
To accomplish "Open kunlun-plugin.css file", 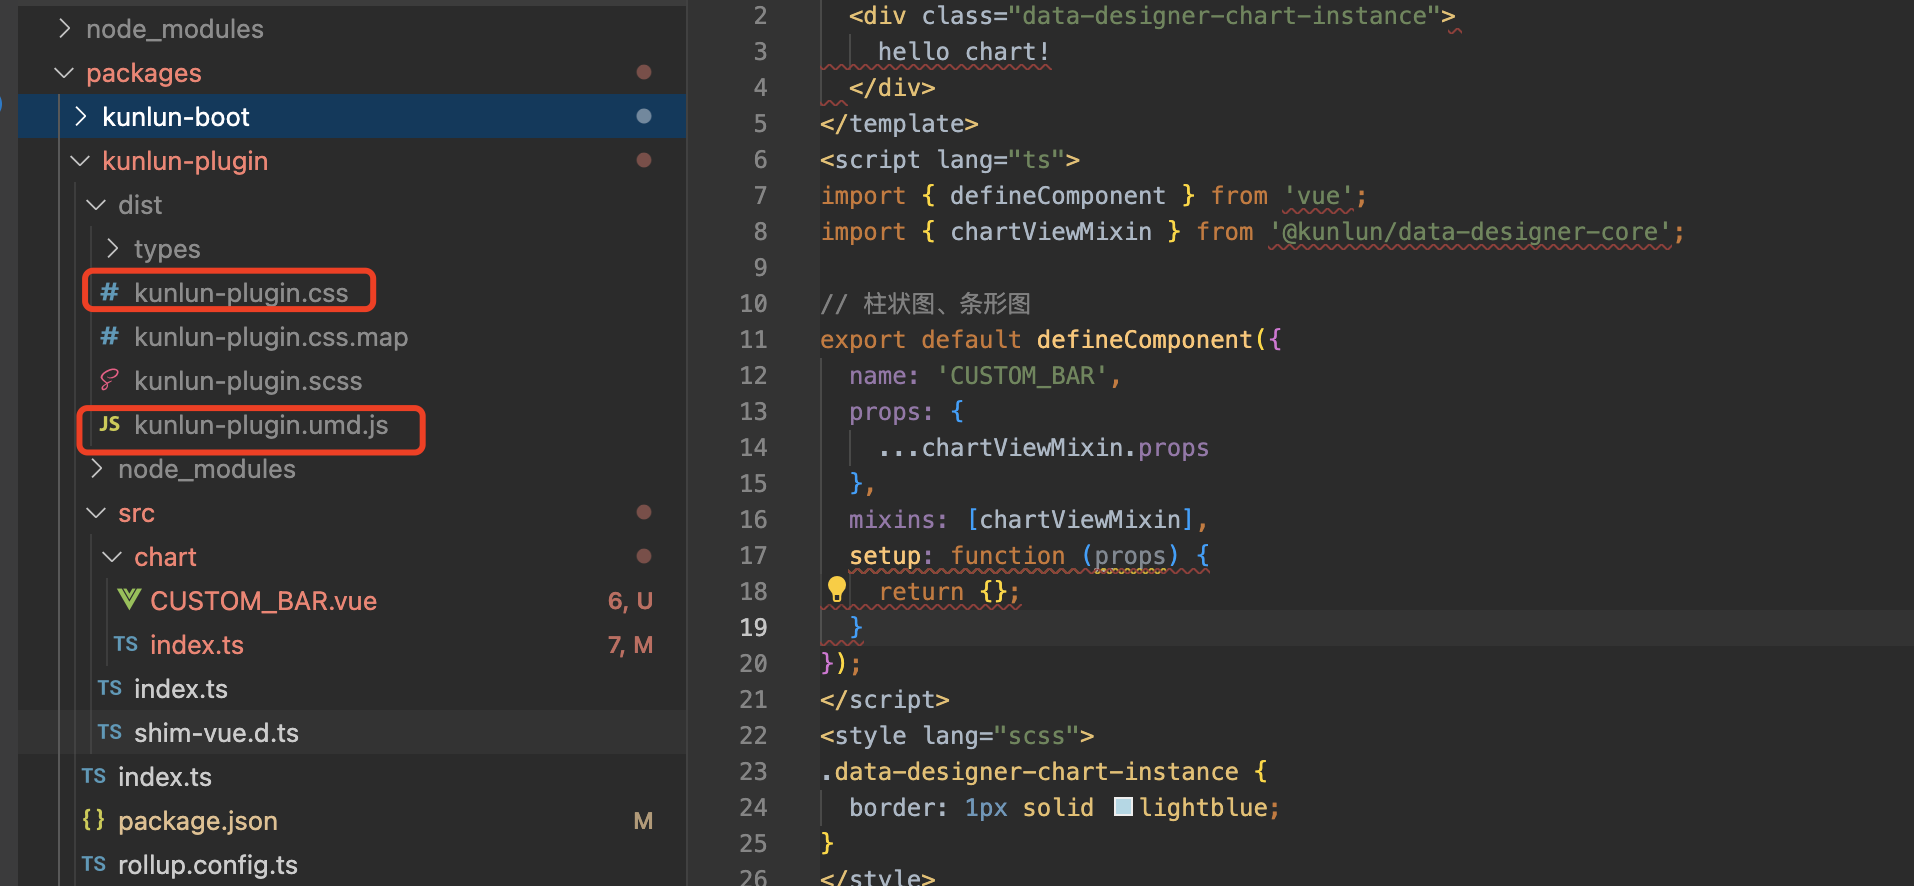I will [x=241, y=293].
